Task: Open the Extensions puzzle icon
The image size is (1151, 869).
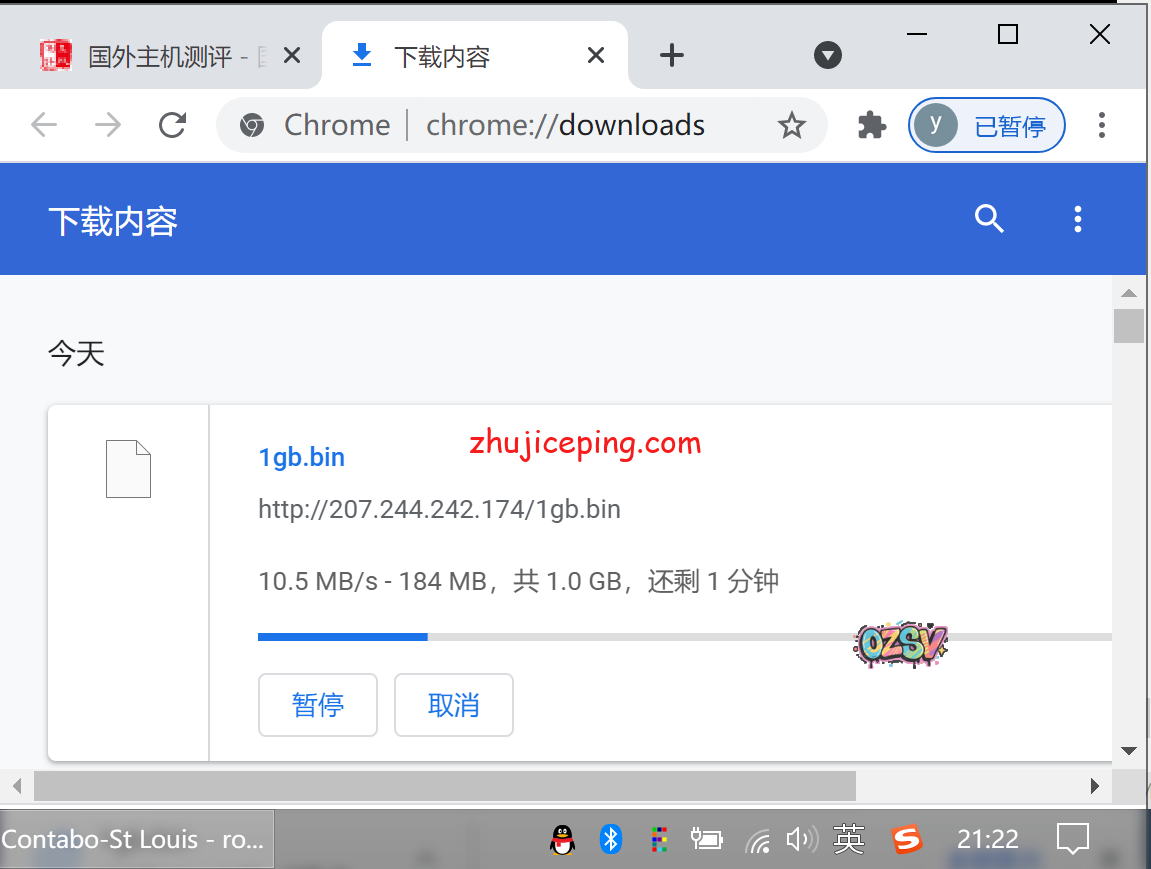Action: 872,125
